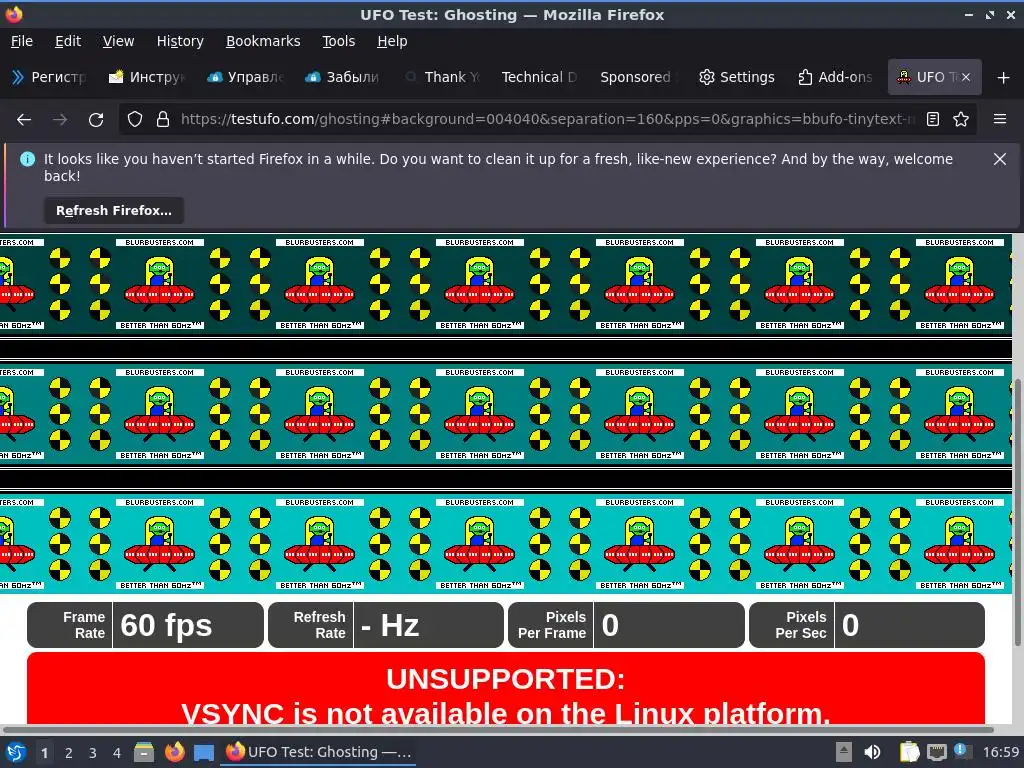Bookmark this page with star
1024x768 pixels.
961,120
